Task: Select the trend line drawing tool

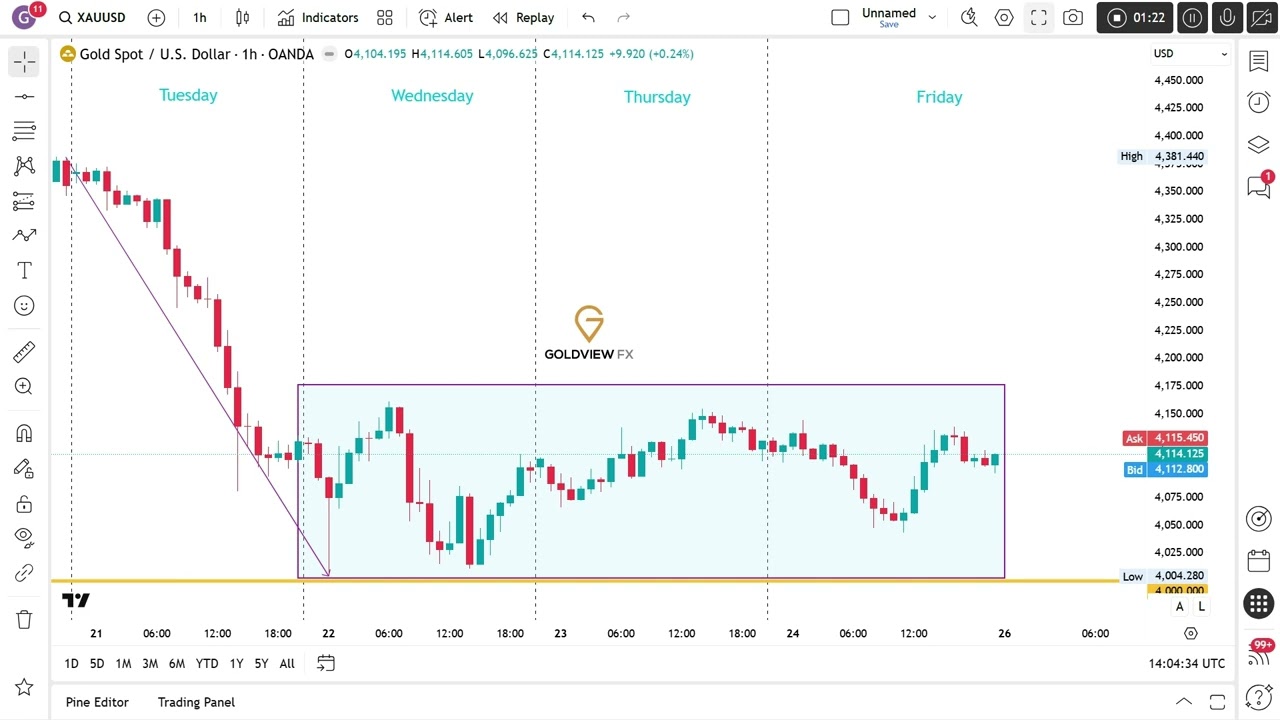Action: pyautogui.click(x=24, y=96)
